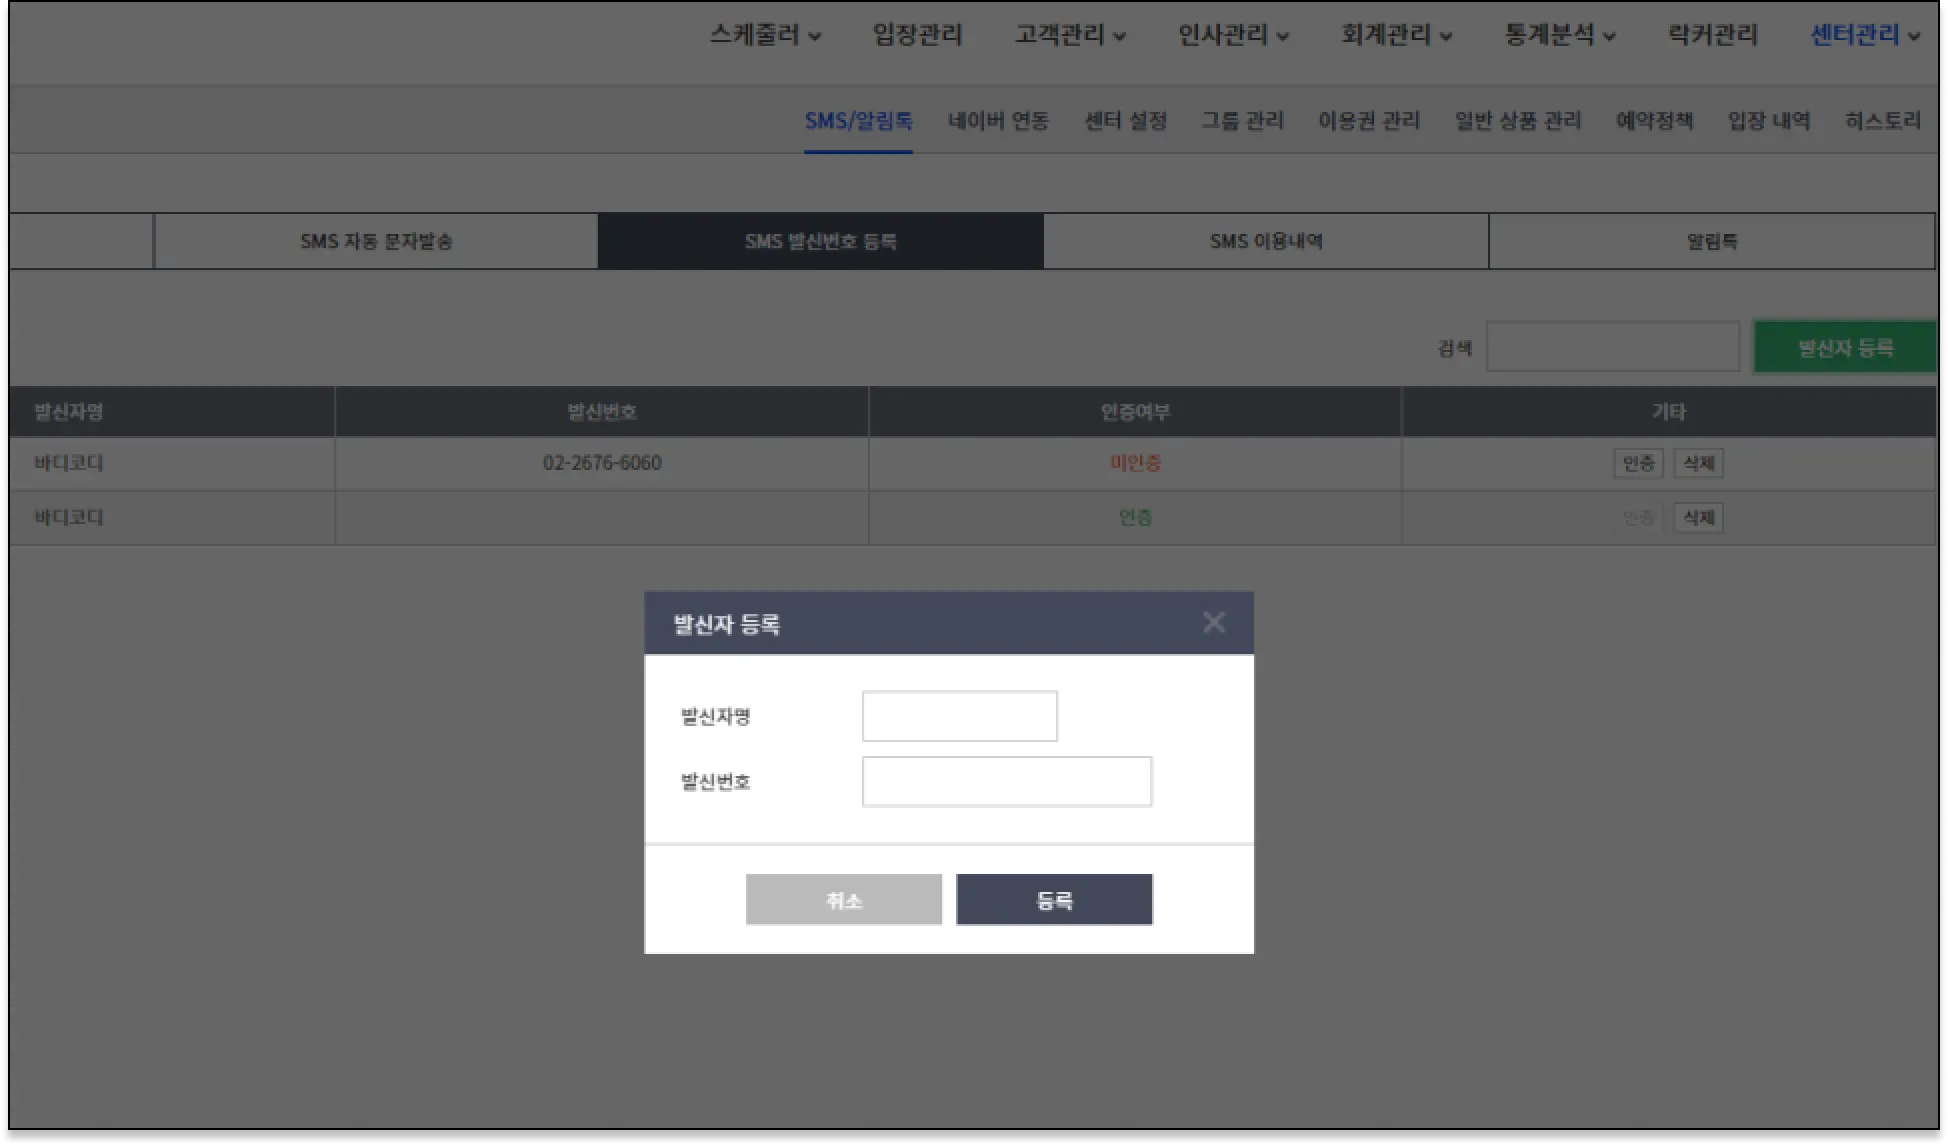1948x1146 pixels.
Task: Click the 발신자명 input field
Action: coord(959,716)
